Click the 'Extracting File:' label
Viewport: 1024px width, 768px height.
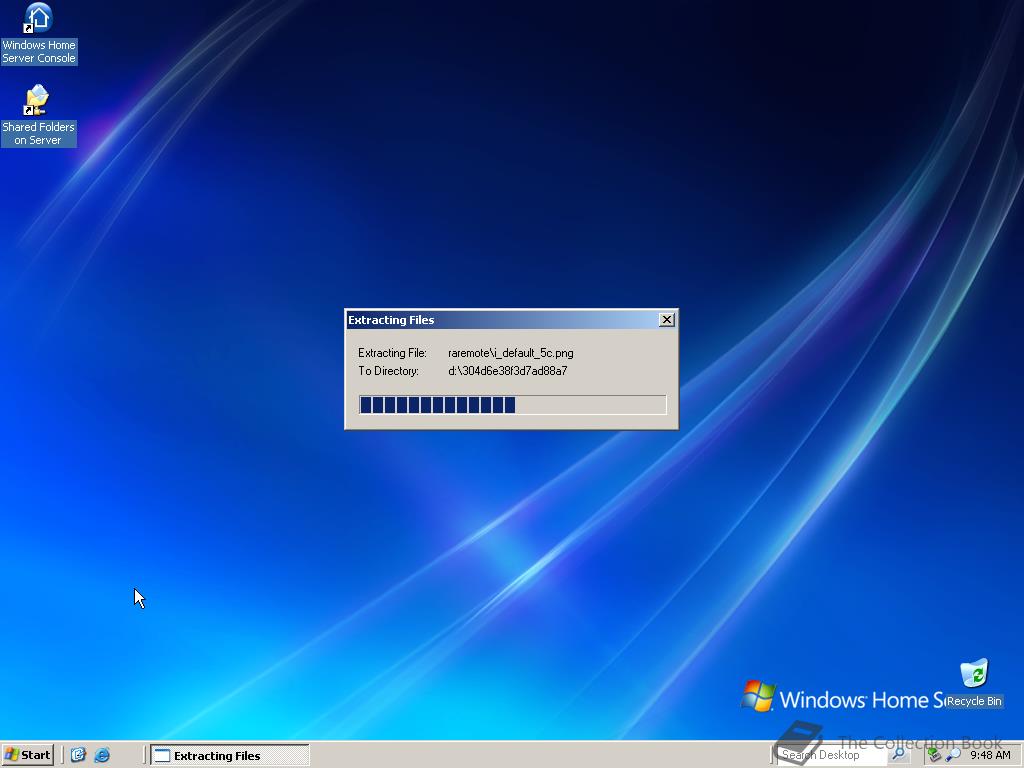point(392,353)
